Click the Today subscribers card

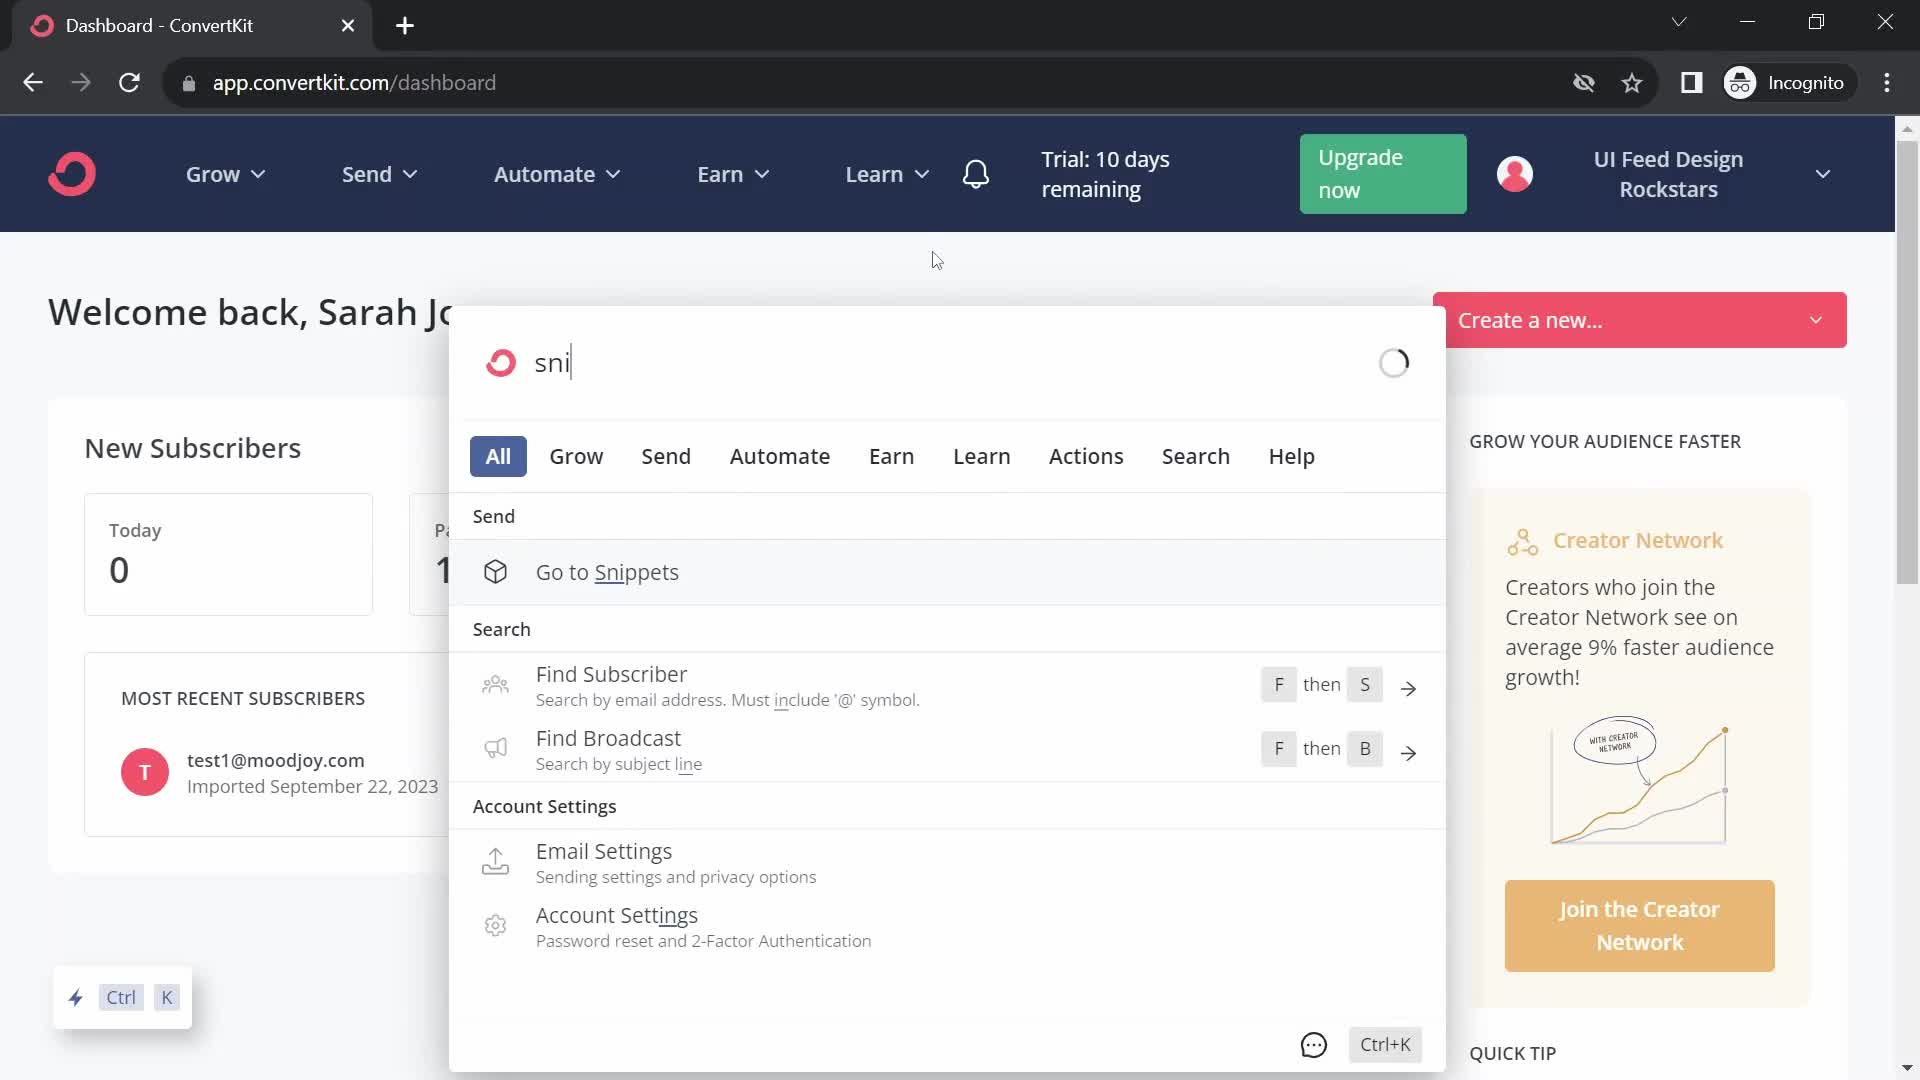tap(228, 554)
